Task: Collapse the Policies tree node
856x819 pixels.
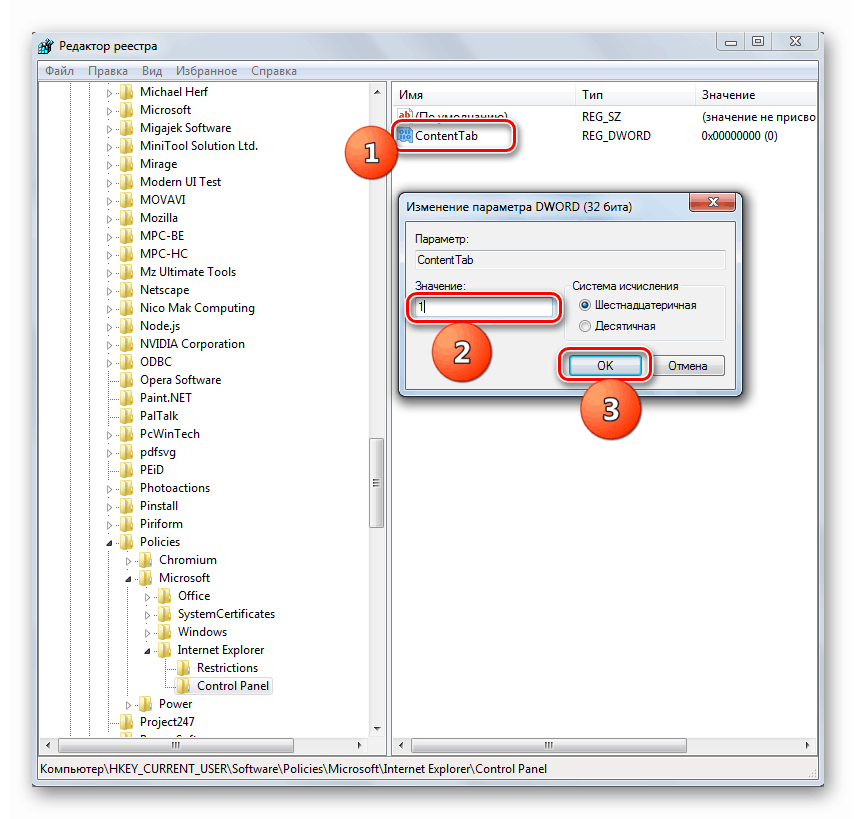Action: pyautogui.click(x=109, y=543)
